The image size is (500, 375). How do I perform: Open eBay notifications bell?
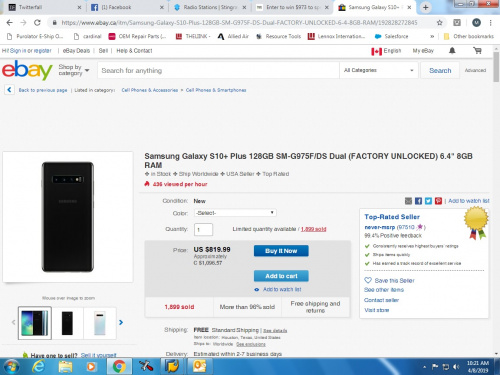pyautogui.click(x=452, y=51)
